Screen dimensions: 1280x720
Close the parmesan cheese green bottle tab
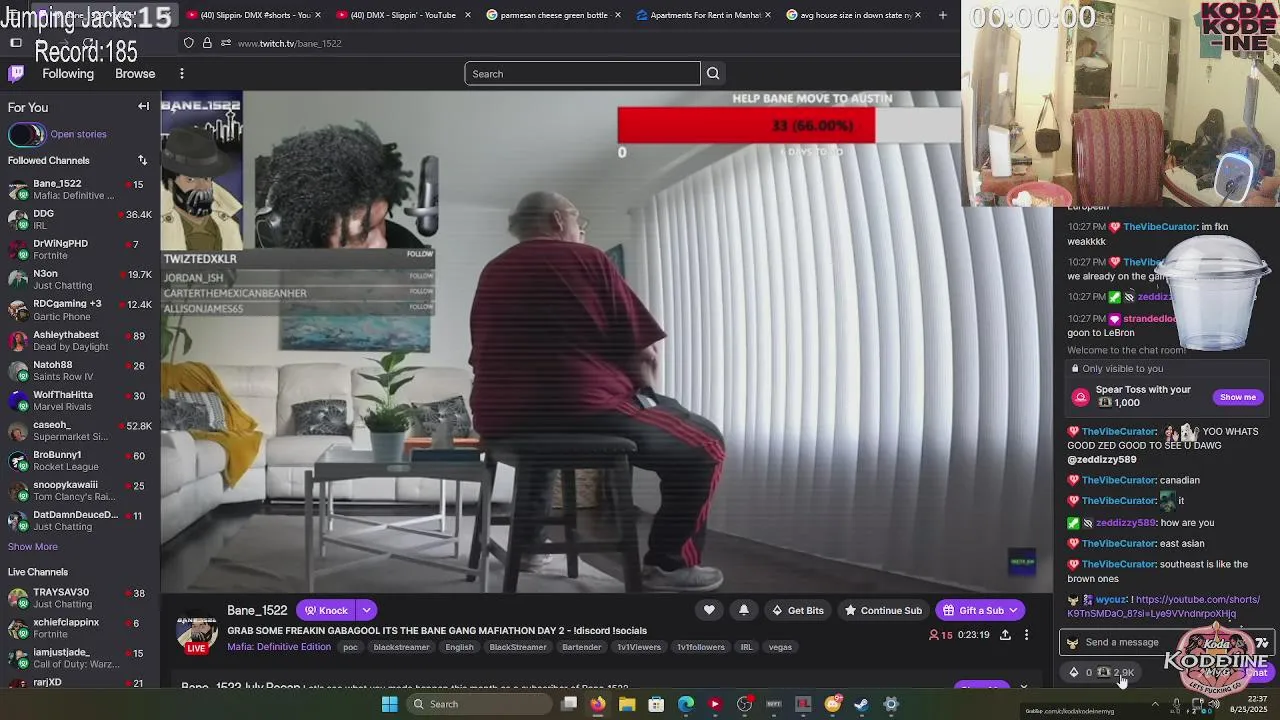coord(618,15)
